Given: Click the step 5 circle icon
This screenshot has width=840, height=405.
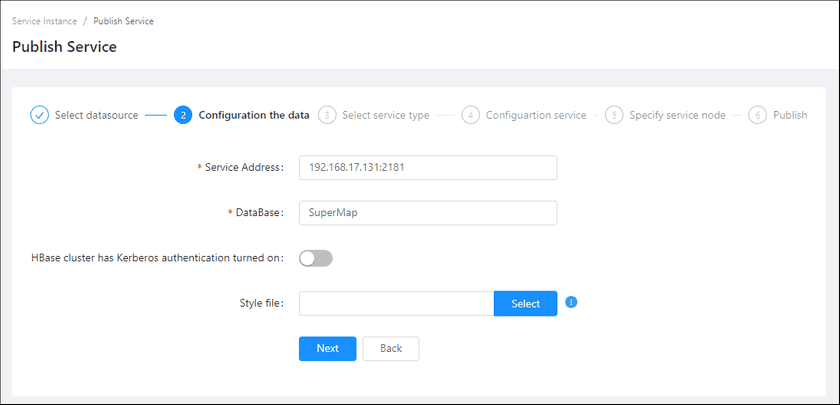Looking at the screenshot, I should pos(614,115).
